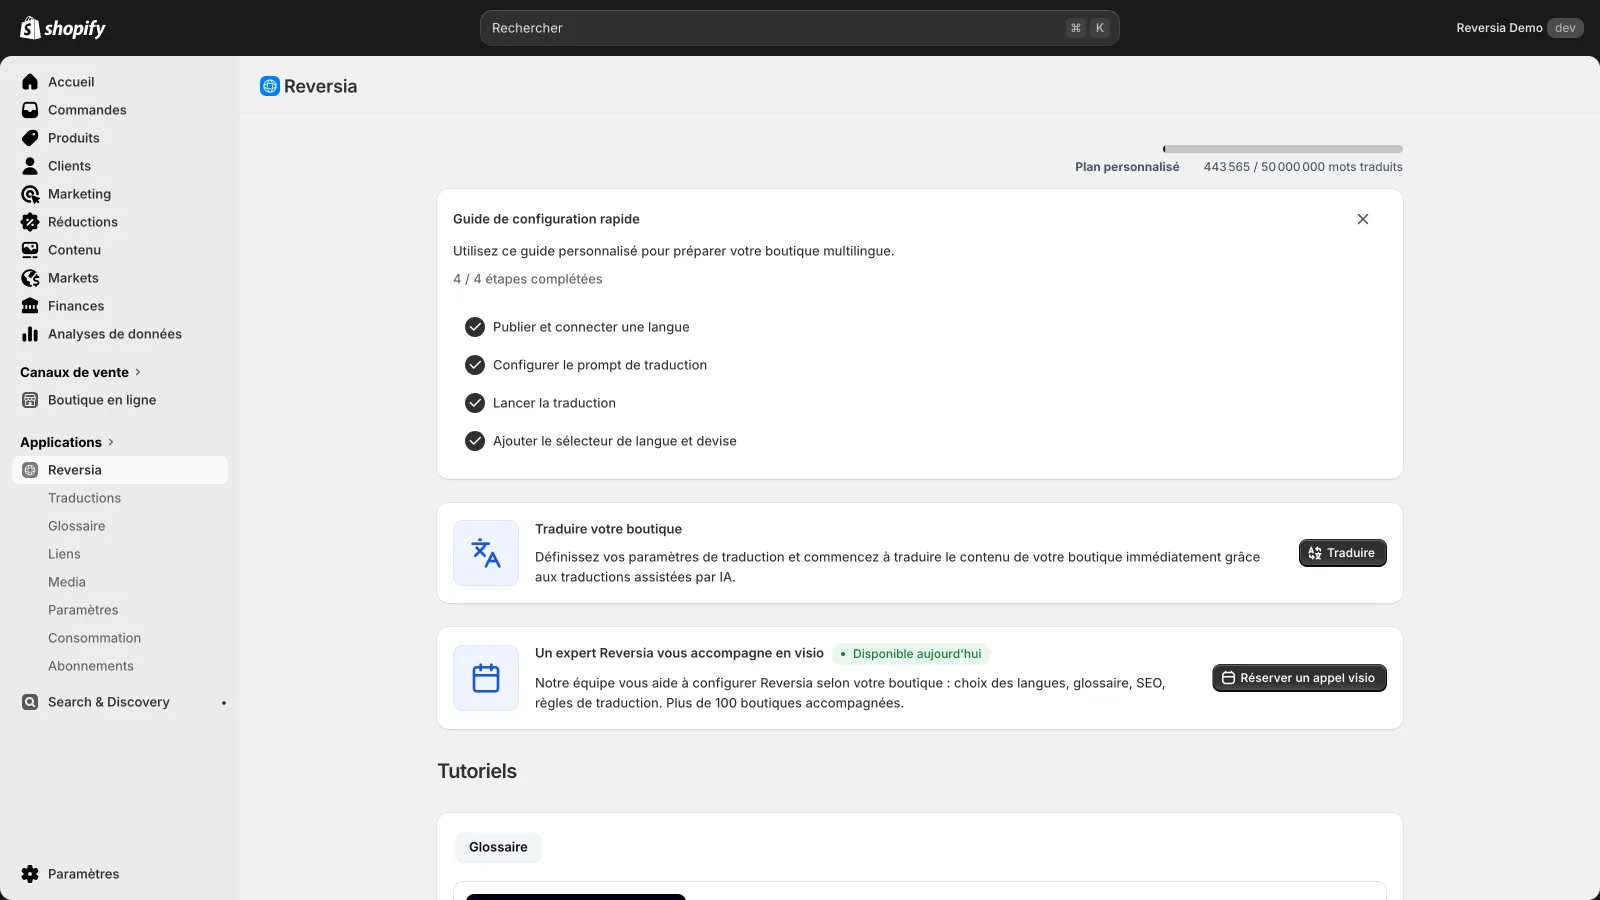
Task: Click the Plan personnalisé label
Action: tap(1127, 167)
